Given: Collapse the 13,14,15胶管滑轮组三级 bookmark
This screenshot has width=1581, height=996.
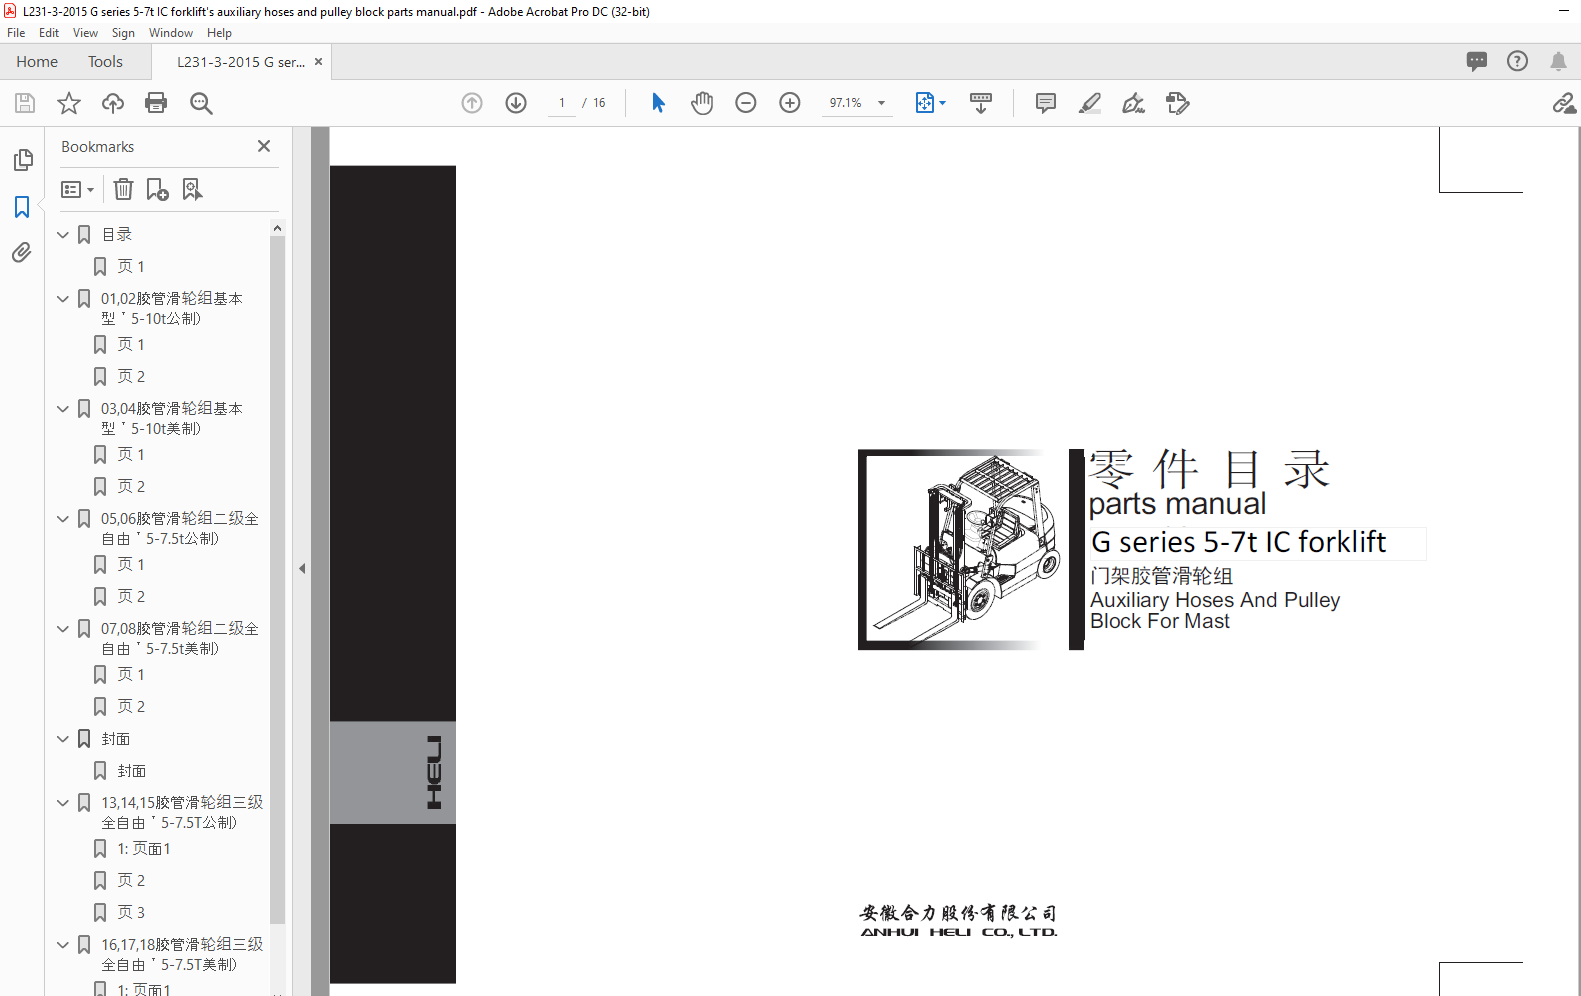Looking at the screenshot, I should click(63, 803).
